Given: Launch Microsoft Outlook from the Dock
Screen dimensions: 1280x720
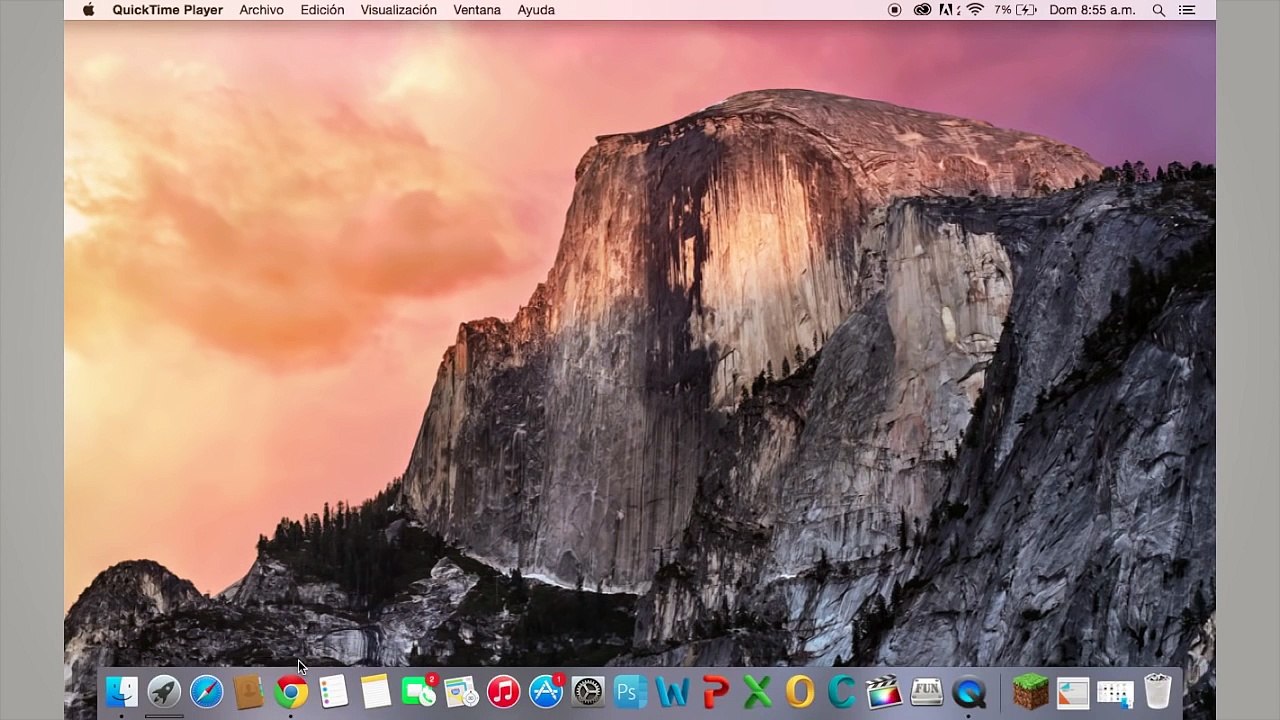Looking at the screenshot, I should coord(800,692).
